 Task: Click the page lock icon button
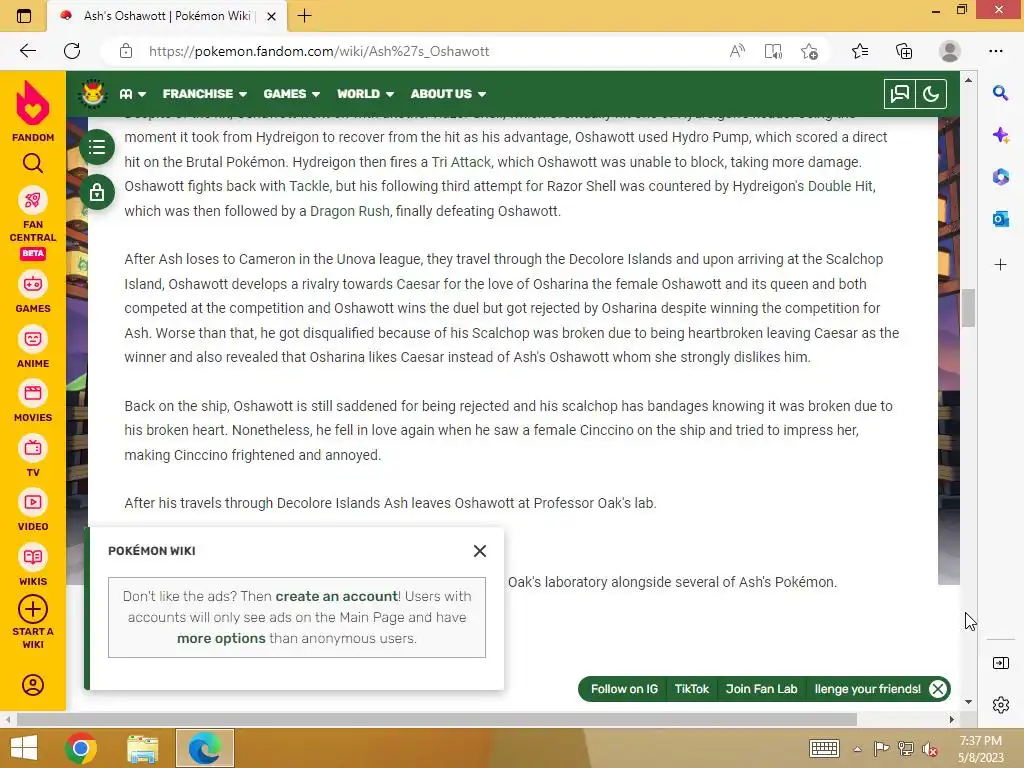click(x=97, y=192)
